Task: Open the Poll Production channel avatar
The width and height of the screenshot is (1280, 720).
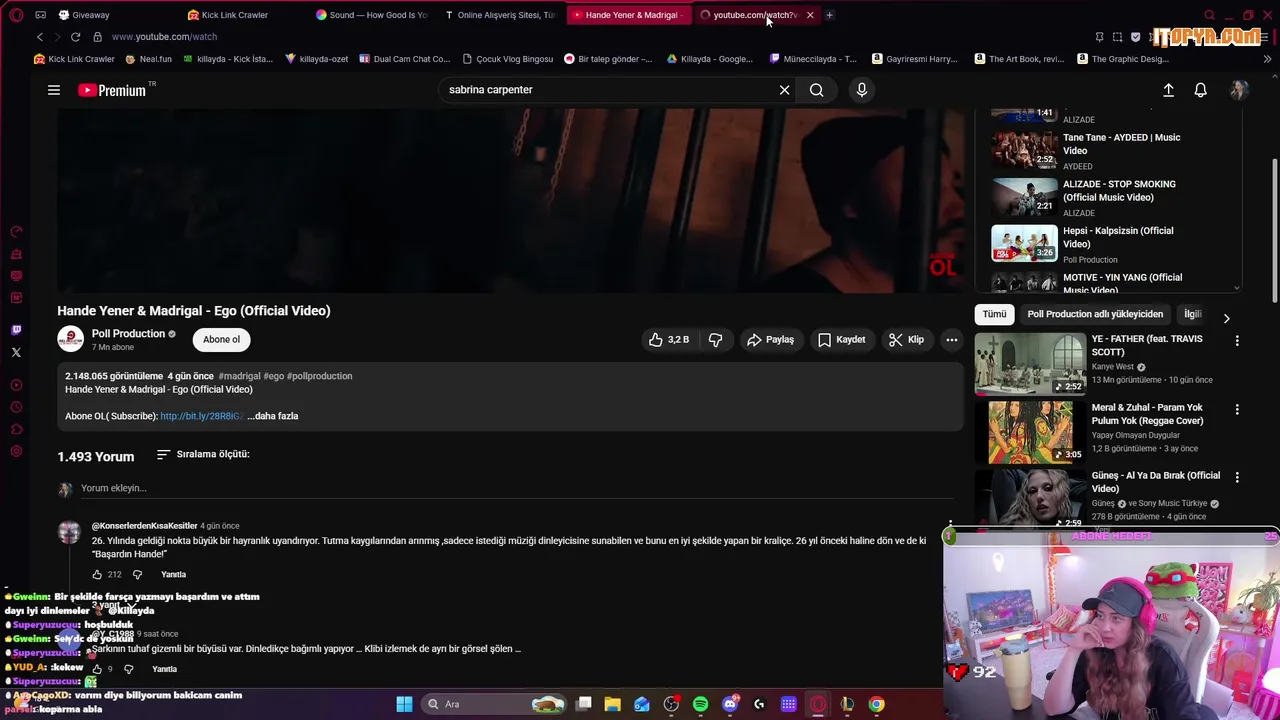Action: tap(70, 339)
